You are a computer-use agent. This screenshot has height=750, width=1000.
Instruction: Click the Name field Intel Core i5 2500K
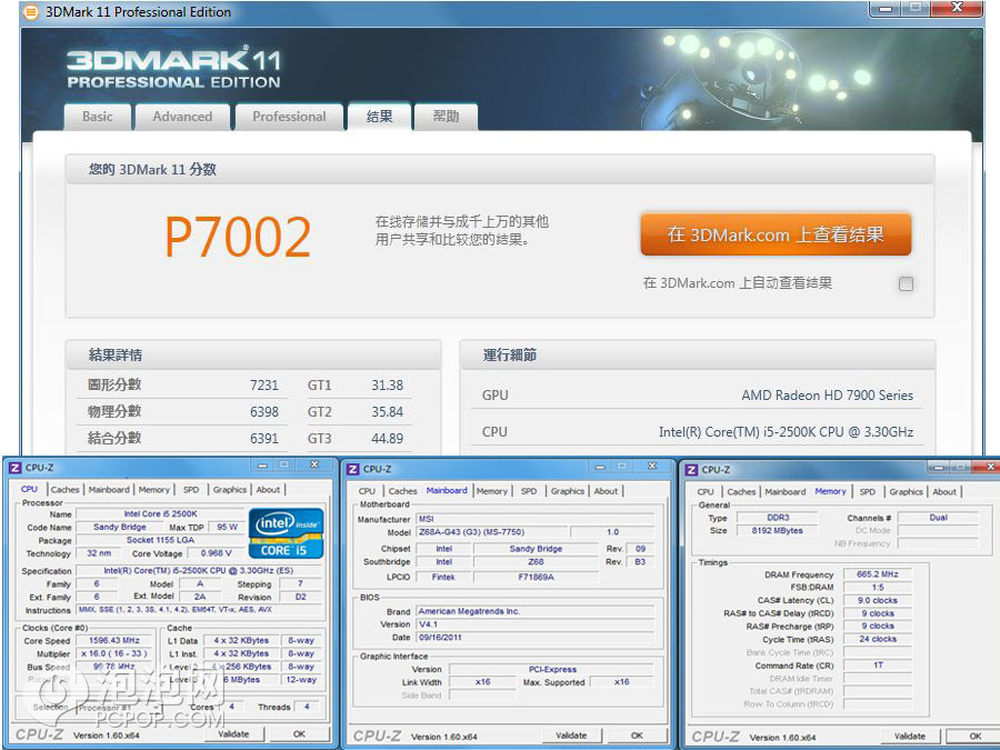pos(160,514)
